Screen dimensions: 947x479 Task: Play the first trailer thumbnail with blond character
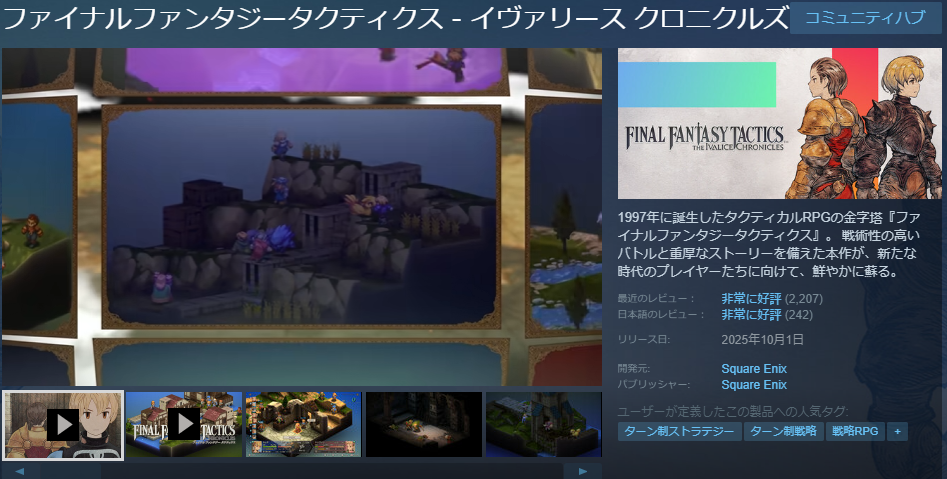63,424
